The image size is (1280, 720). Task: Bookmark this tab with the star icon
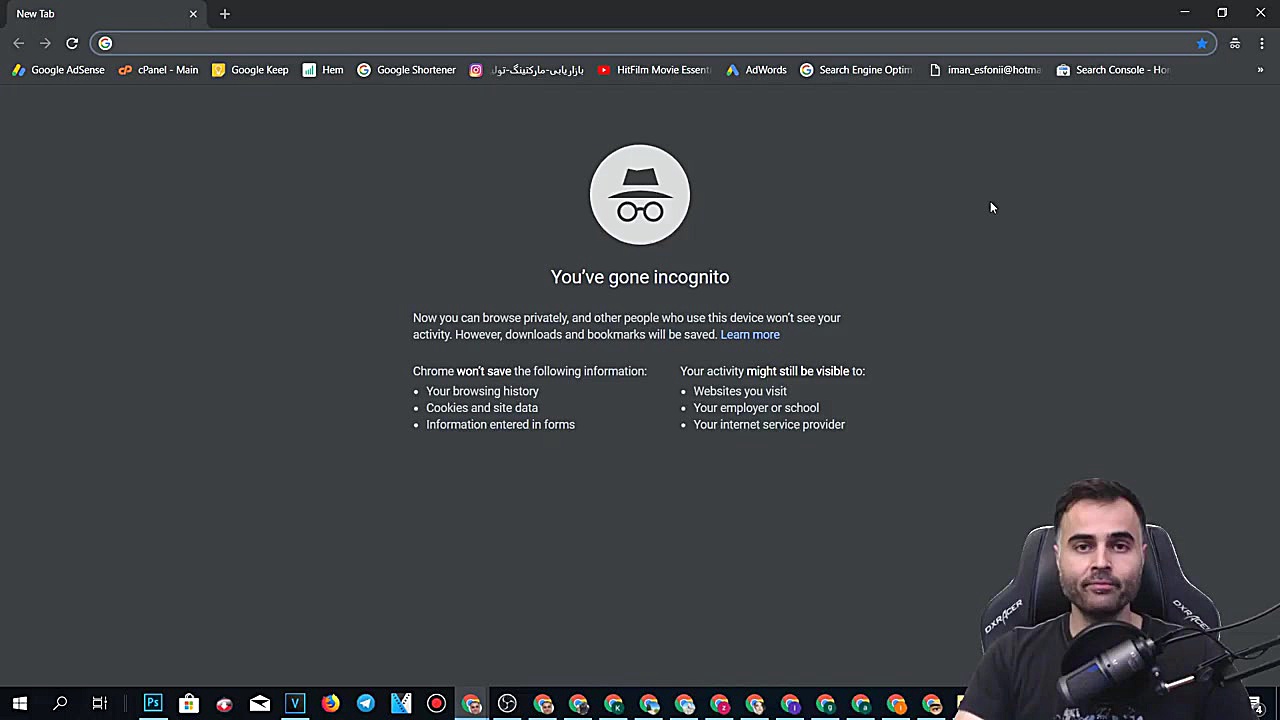click(x=1201, y=43)
